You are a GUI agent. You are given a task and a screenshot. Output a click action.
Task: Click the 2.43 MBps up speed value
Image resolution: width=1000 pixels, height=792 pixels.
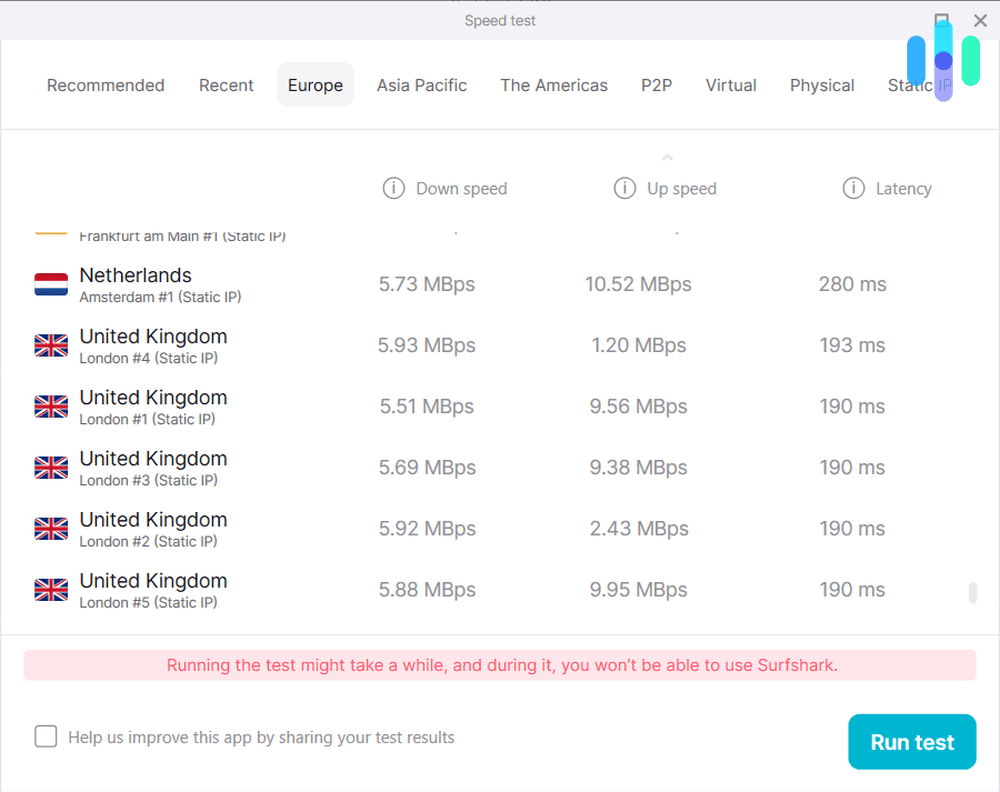638,529
